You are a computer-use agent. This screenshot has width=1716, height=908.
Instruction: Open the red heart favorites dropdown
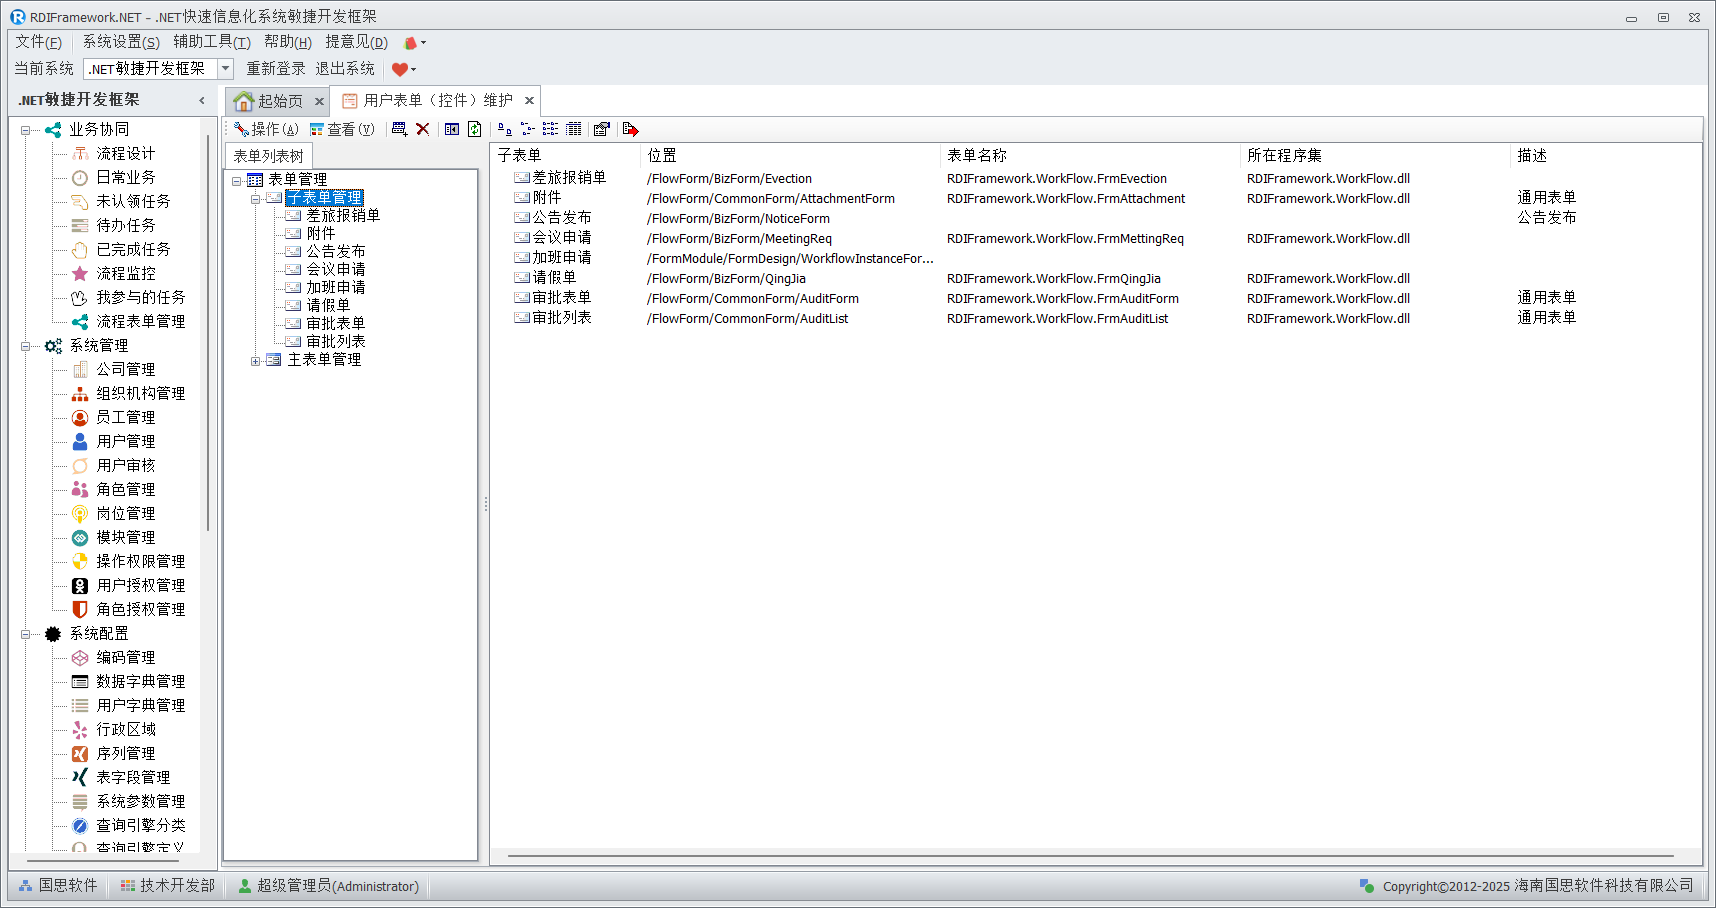404,69
